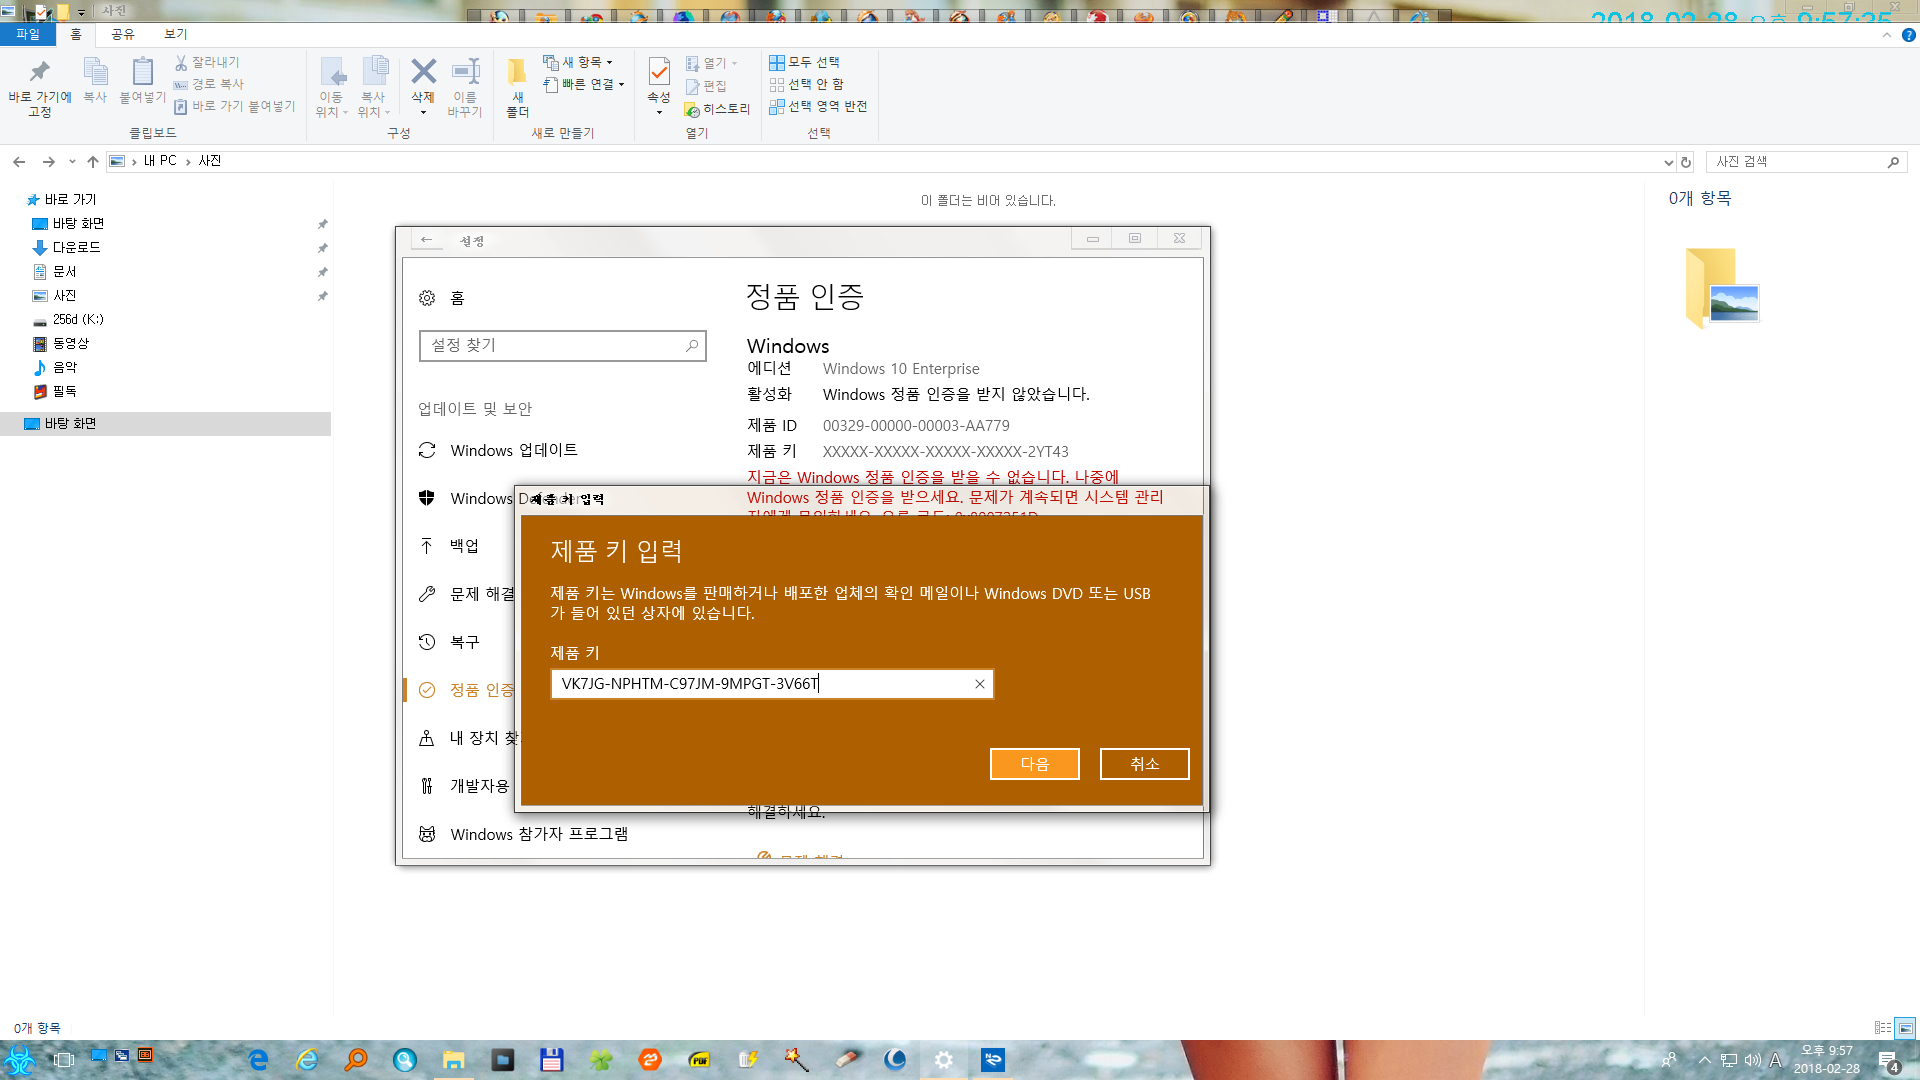Select Quick access (바로 가기) in tree
The width and height of the screenshot is (1920, 1080).
coord(61,200)
